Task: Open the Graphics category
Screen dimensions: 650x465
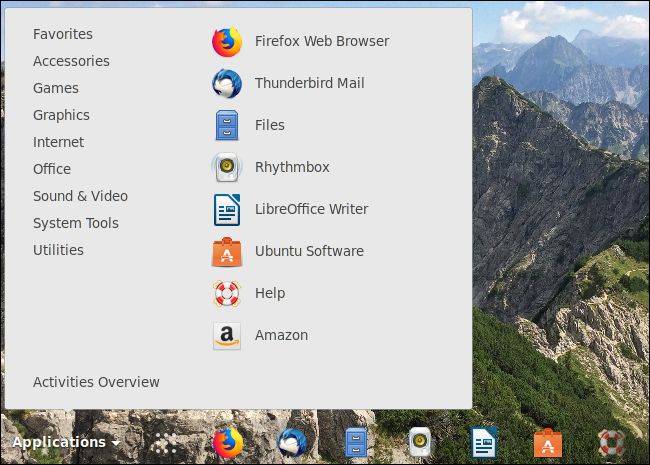Action: tap(61, 115)
